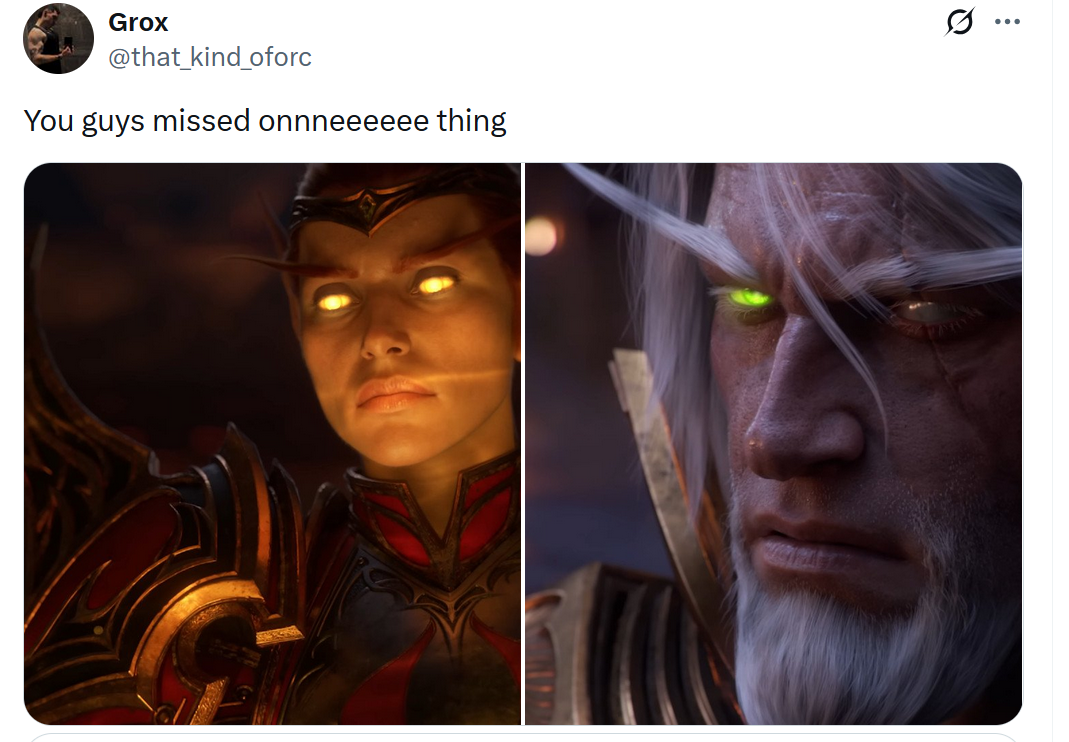
Task: Open the left image of the red-armored elf
Action: pos(272,443)
